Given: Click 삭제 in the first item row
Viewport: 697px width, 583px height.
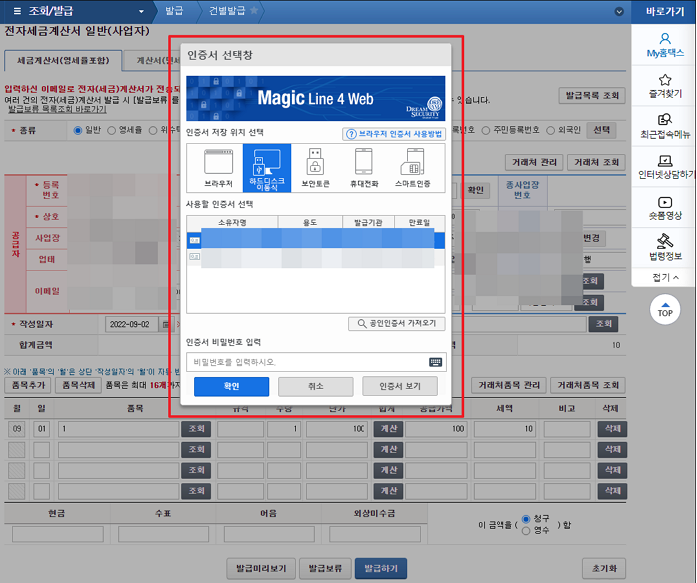Looking at the screenshot, I should pyautogui.click(x=612, y=429).
